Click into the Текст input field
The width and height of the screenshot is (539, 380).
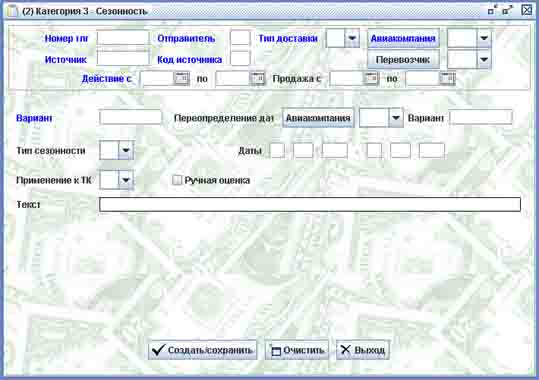310,204
